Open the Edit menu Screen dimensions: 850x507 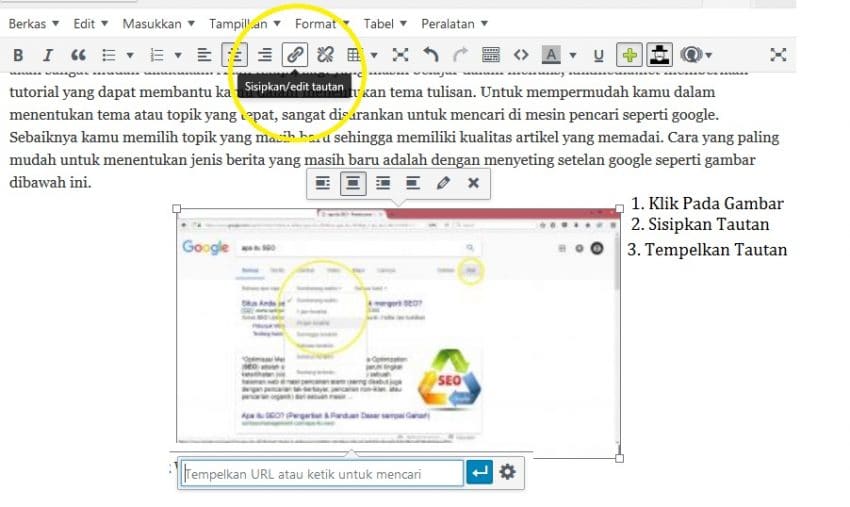[91, 24]
